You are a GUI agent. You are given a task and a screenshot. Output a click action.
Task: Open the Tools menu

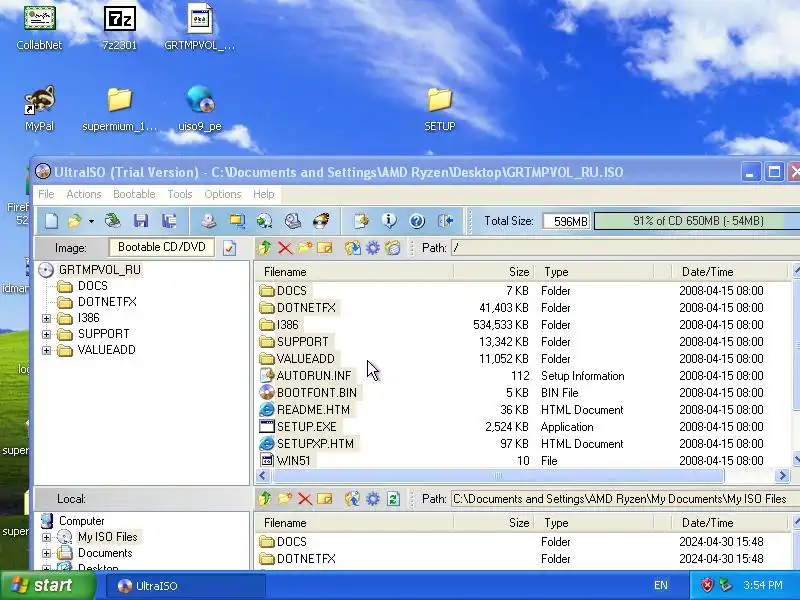(x=180, y=194)
